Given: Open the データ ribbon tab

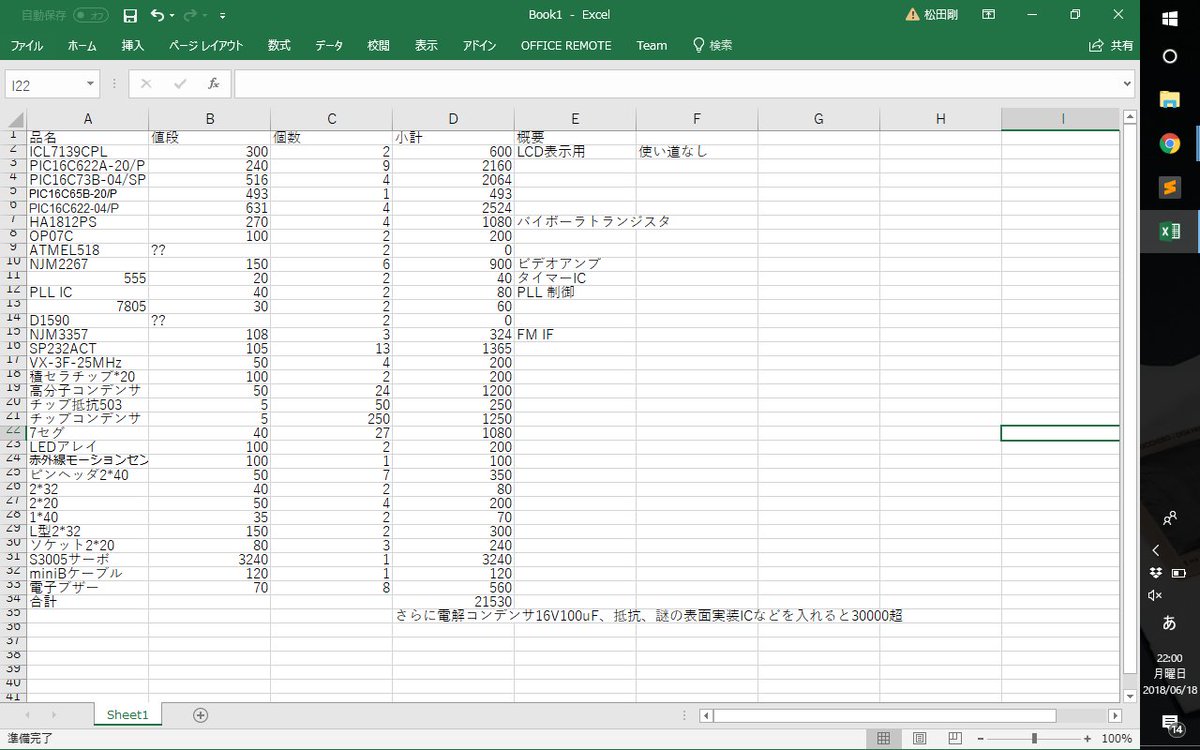Looking at the screenshot, I should (329, 45).
